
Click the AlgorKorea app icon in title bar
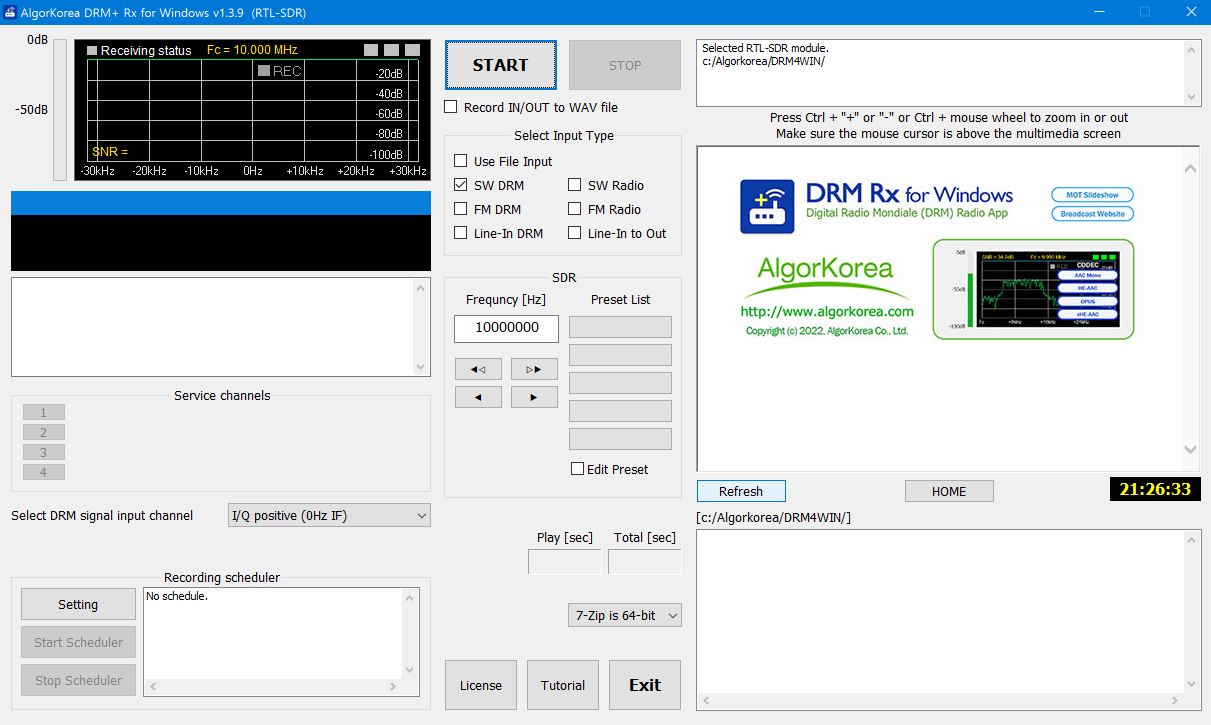11,12
